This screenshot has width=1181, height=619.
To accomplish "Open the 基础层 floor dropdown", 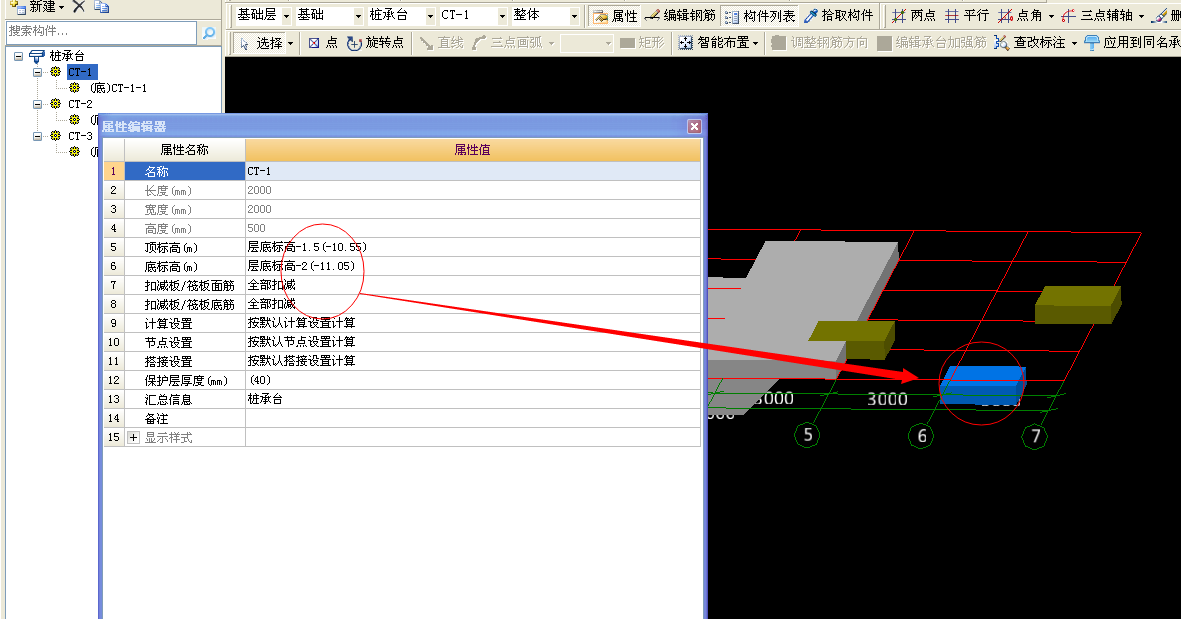I will tap(286, 16).
